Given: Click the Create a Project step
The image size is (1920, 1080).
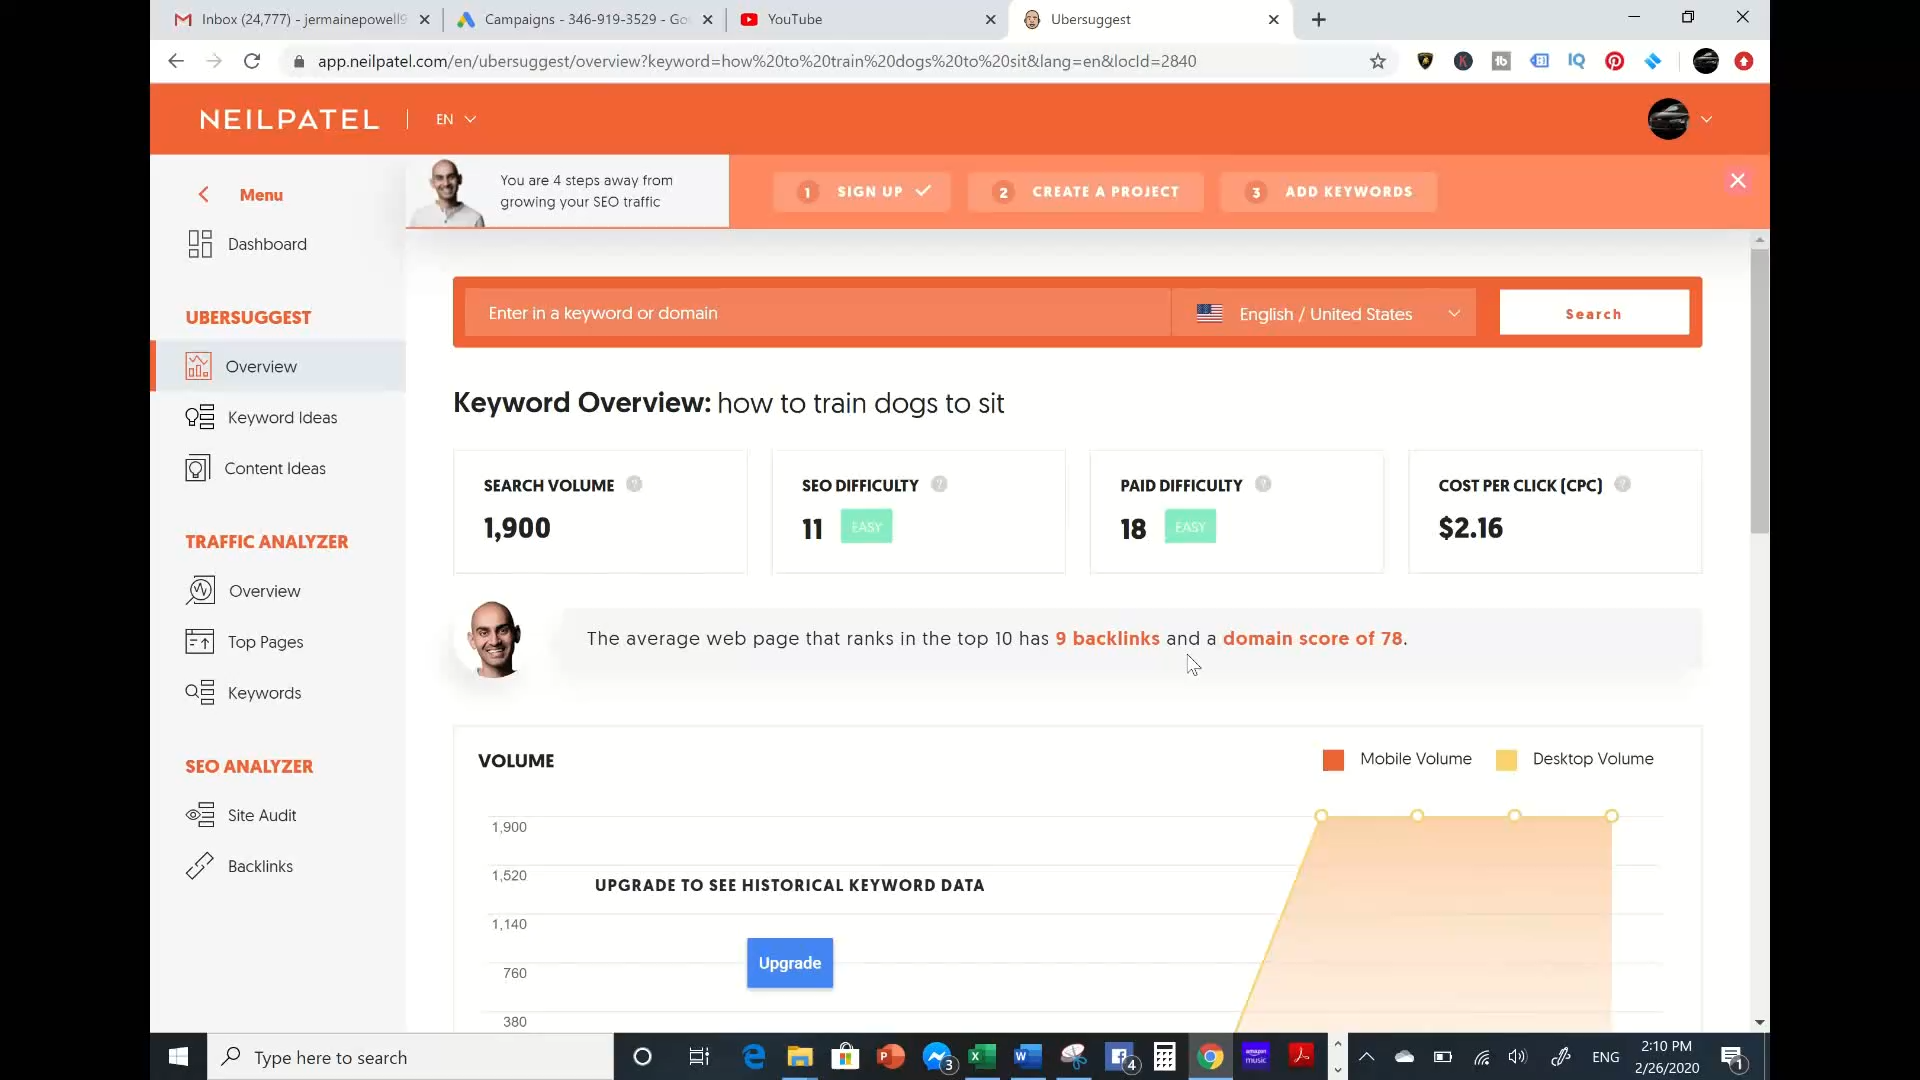Looking at the screenshot, I should [1086, 191].
